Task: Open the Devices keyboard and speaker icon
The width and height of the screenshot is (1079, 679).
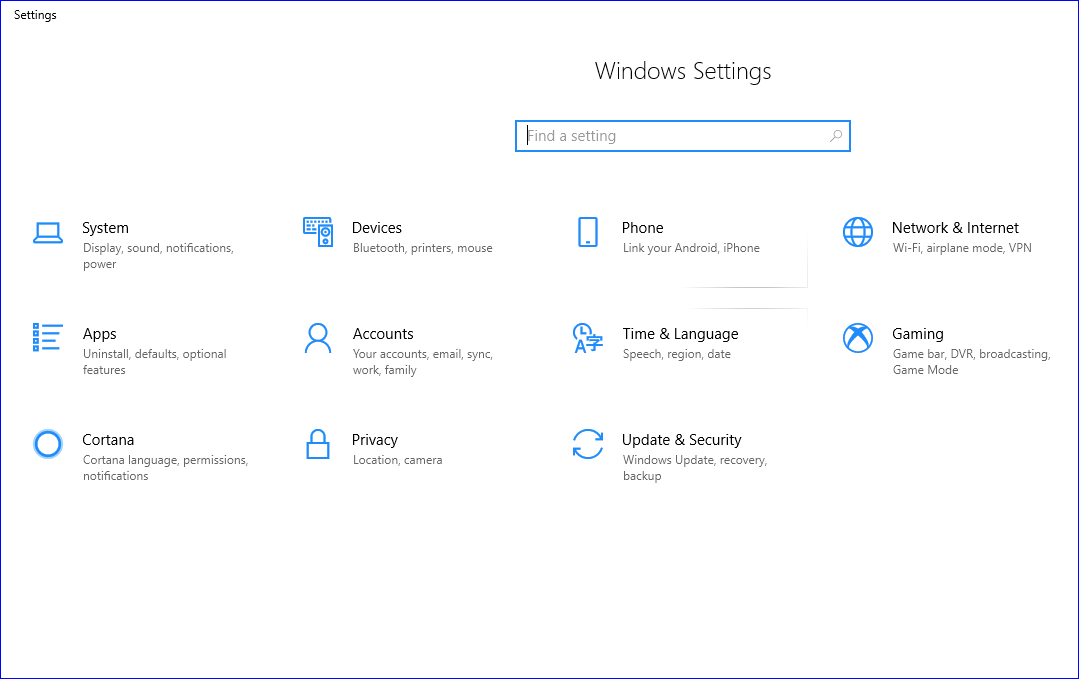Action: 318,232
